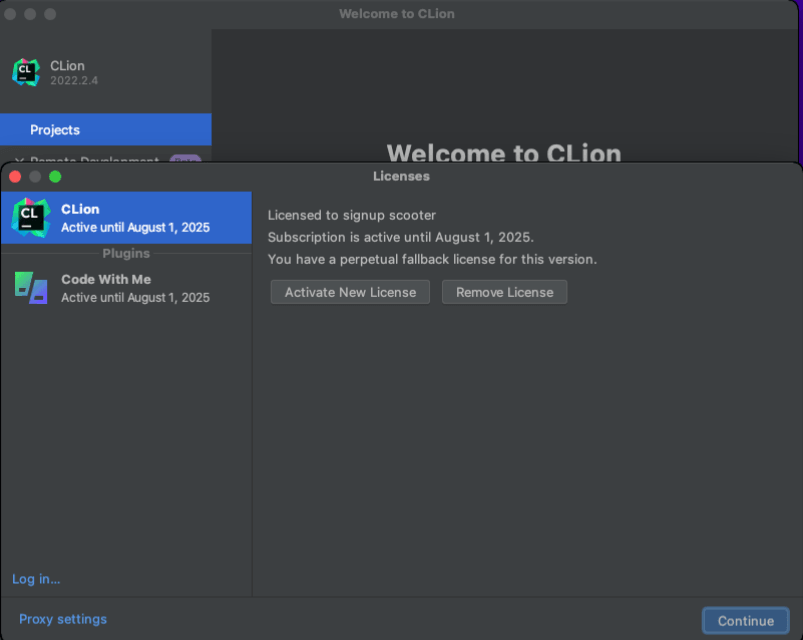Select the CLion 'Active until August 1, 2025' license entry
Image resolution: width=803 pixels, height=640 pixels.
coord(126,218)
